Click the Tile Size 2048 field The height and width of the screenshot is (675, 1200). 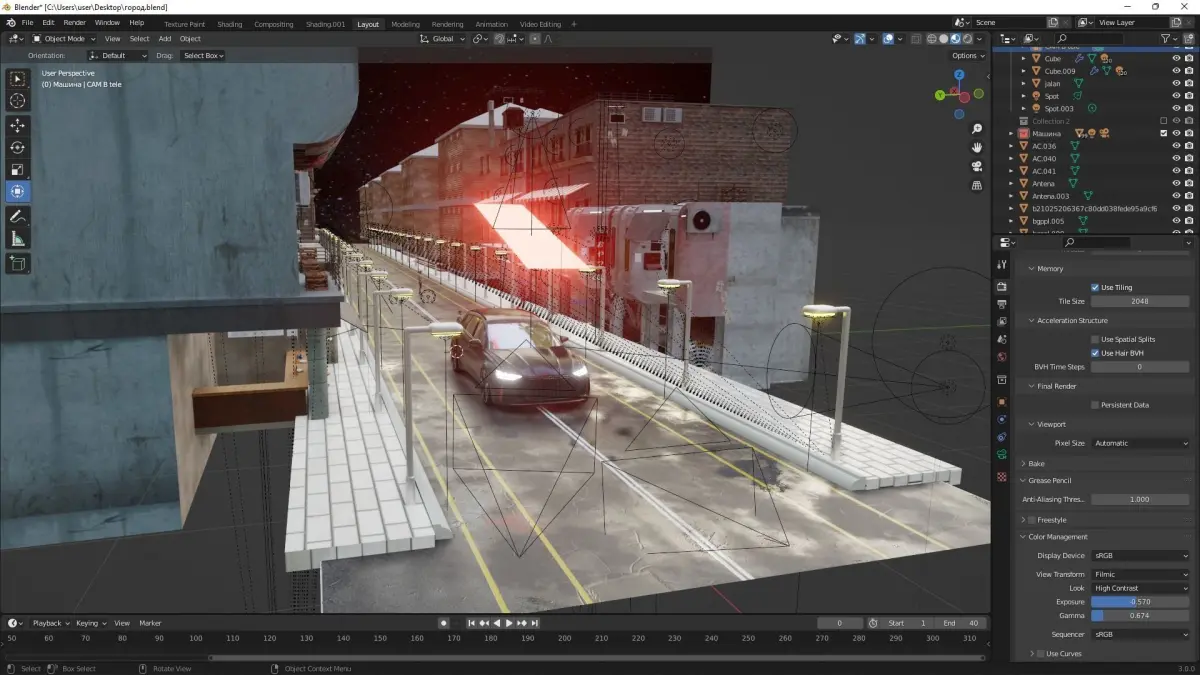[1140, 301]
